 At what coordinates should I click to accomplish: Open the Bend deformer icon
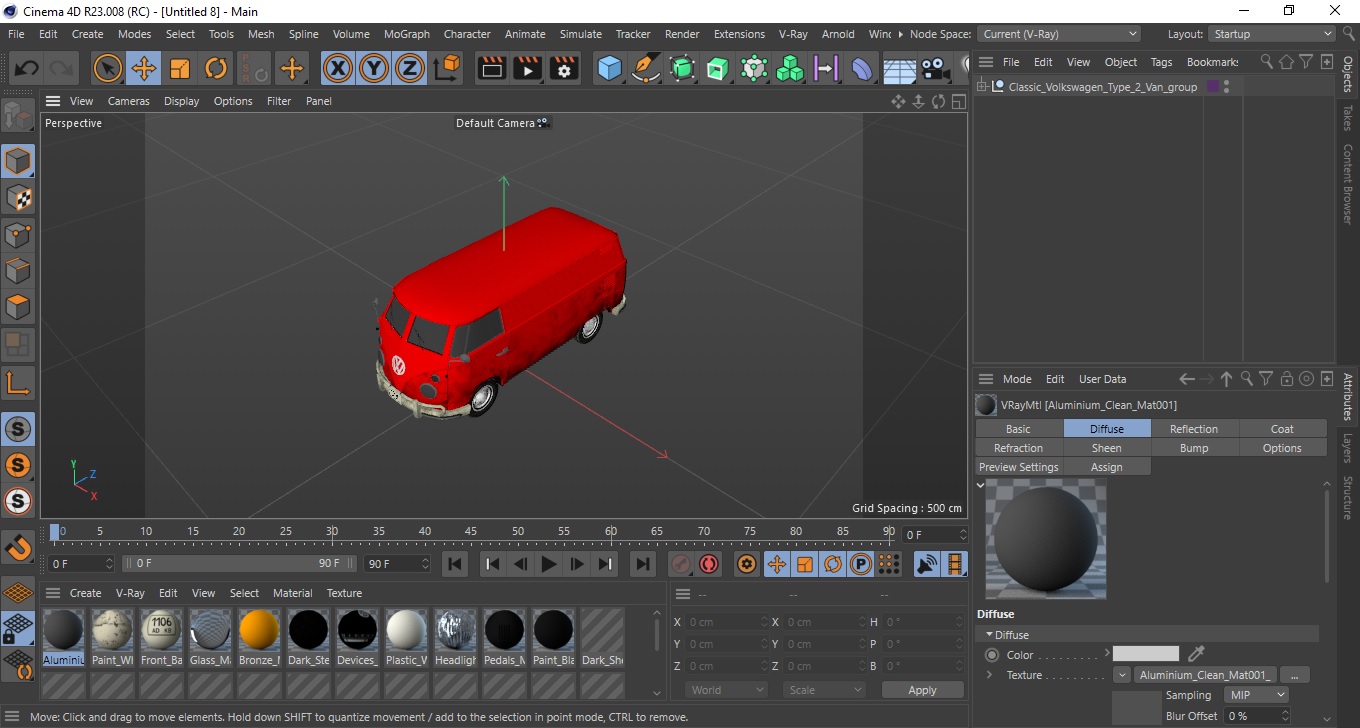[862, 68]
